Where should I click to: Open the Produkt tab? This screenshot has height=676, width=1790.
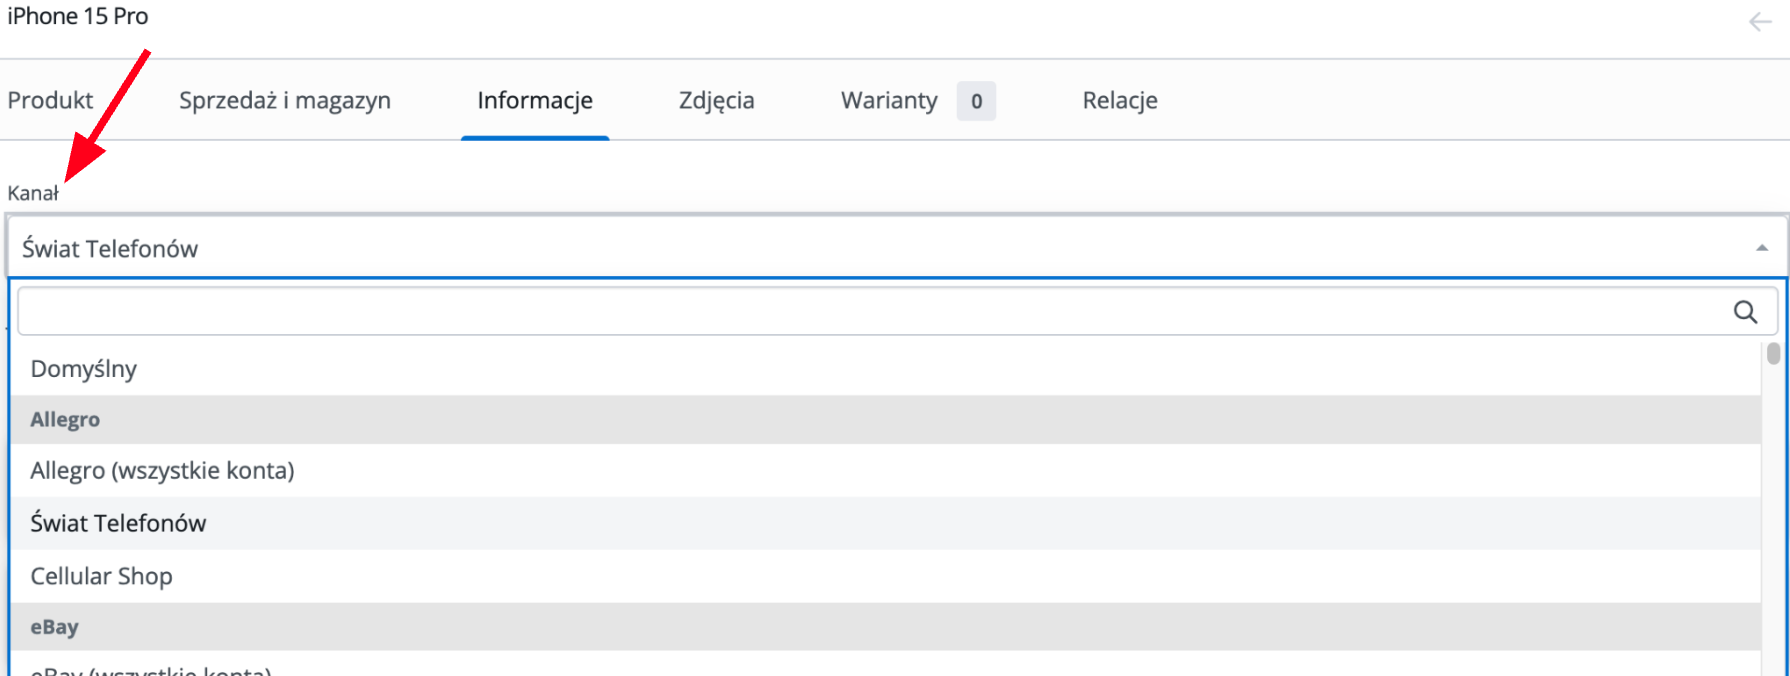coord(50,100)
